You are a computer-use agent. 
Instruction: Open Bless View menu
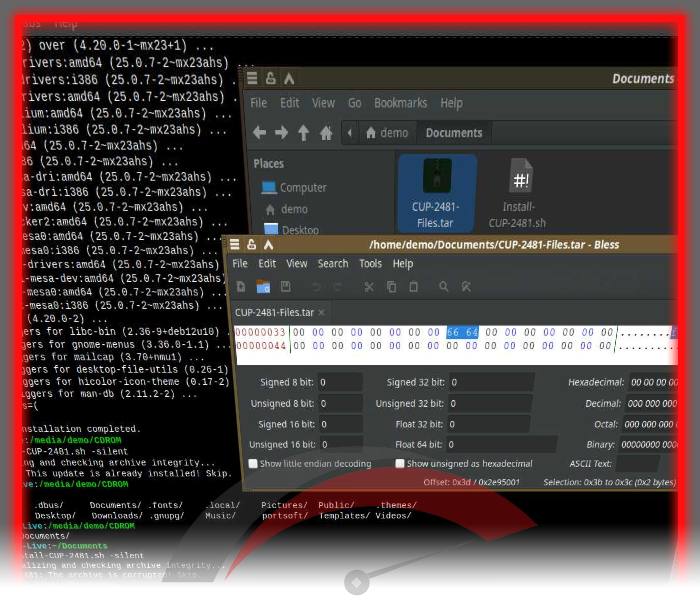(296, 263)
